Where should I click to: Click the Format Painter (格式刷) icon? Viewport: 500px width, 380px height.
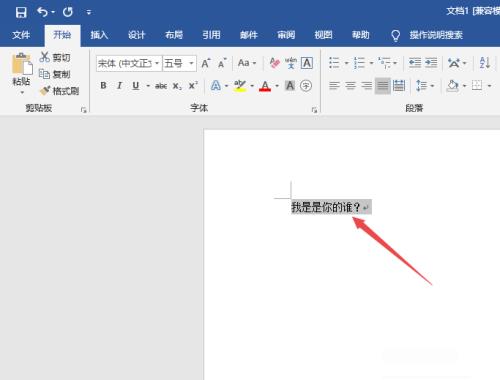coord(45,90)
